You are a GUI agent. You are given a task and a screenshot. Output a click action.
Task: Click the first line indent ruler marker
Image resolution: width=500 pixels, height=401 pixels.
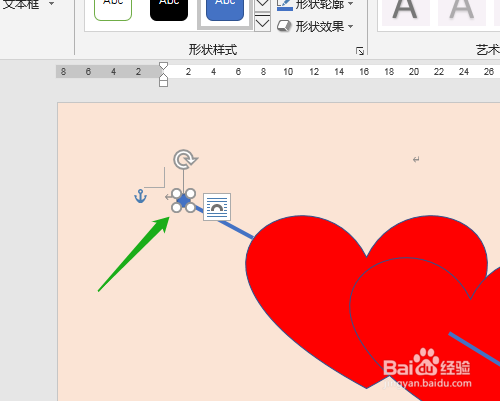click(163, 66)
